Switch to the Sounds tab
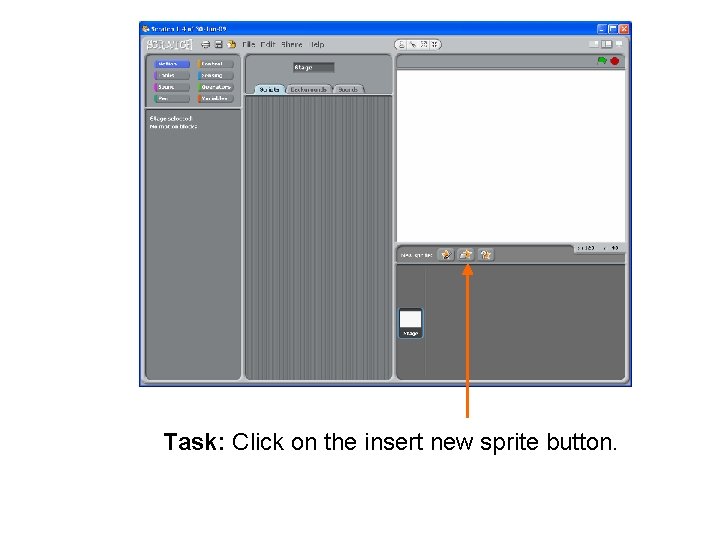720x540 pixels. click(x=349, y=90)
